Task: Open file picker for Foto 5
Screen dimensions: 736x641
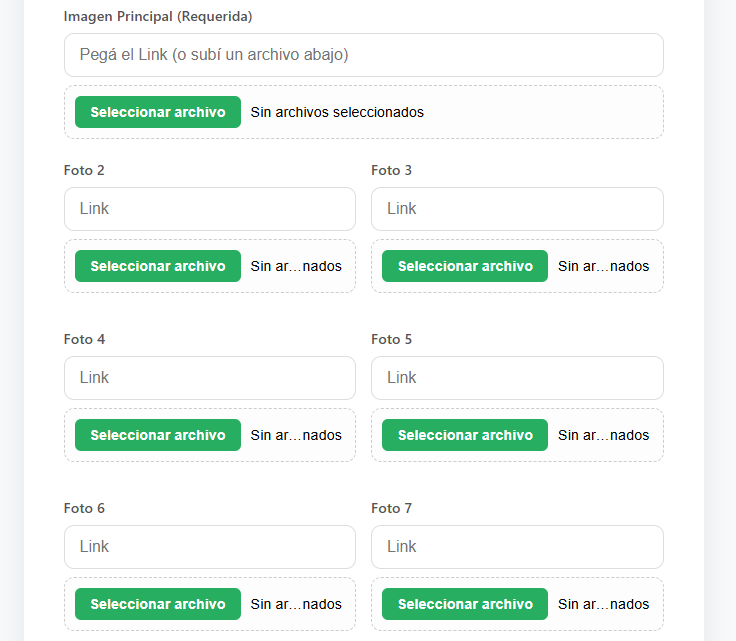Action: [465, 435]
